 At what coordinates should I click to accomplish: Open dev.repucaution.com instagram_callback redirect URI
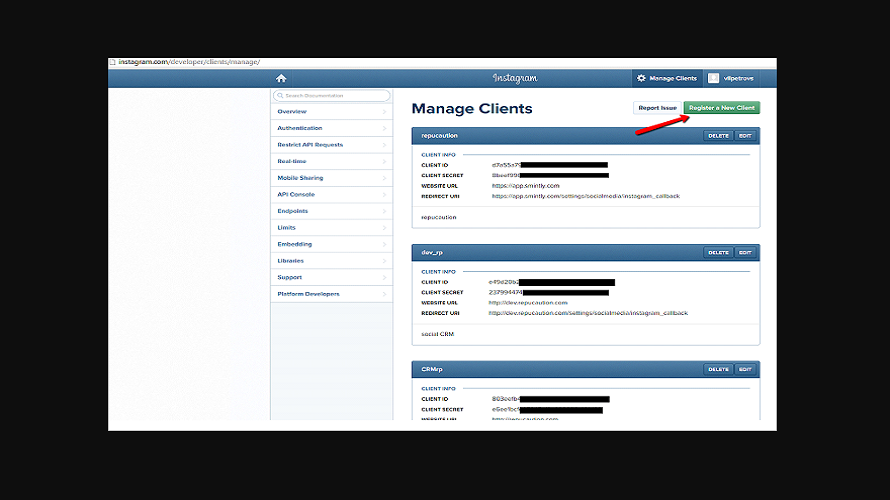point(588,313)
